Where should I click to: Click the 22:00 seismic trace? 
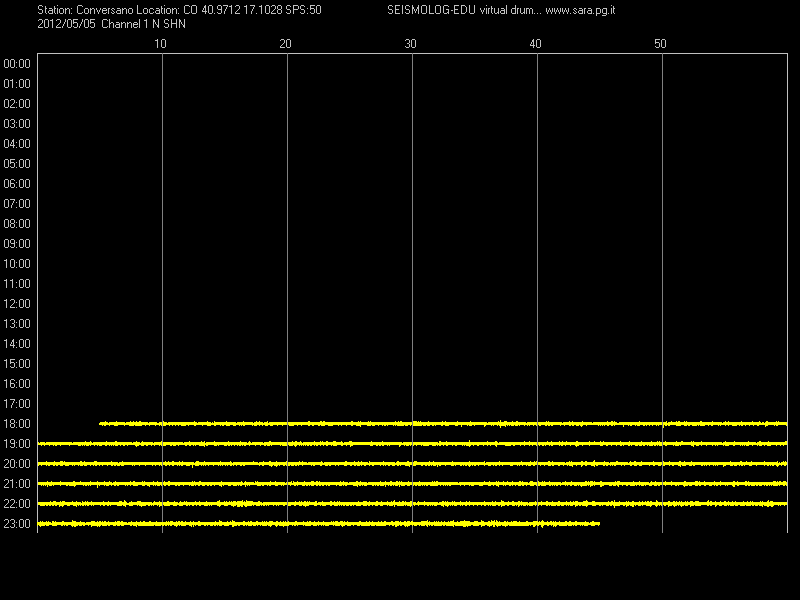click(412, 504)
